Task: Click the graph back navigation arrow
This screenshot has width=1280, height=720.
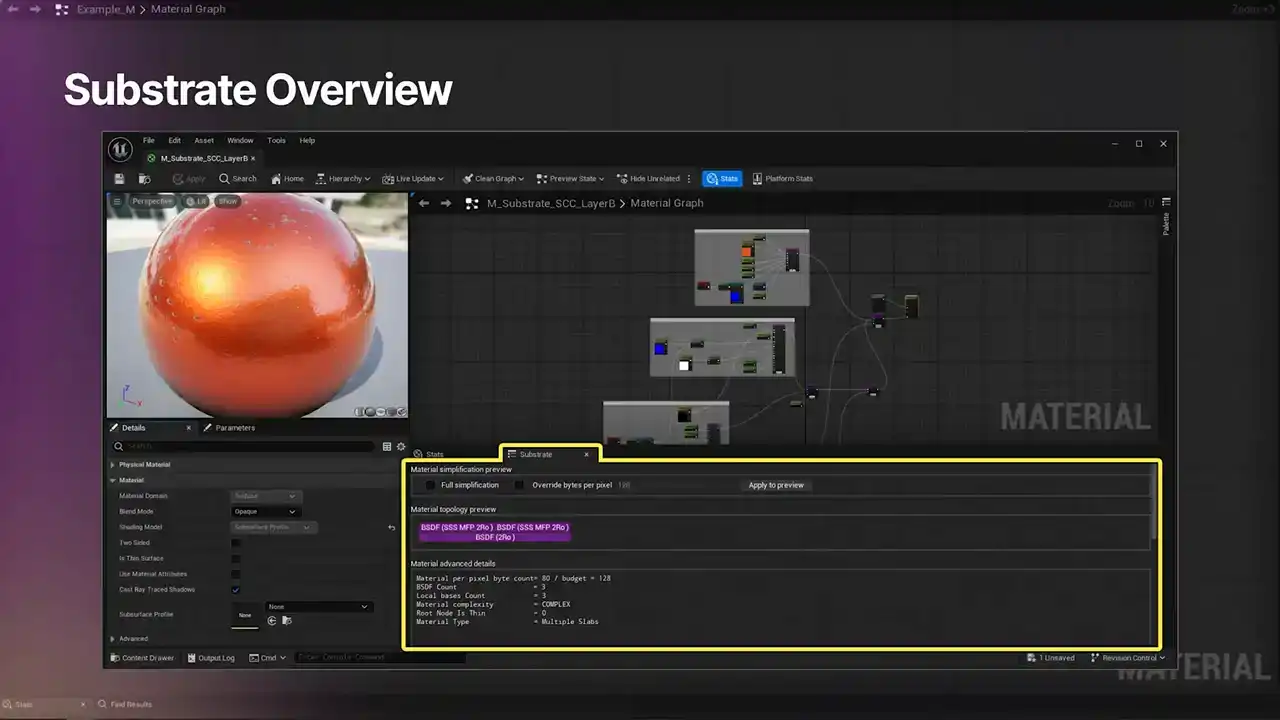Action: (424, 203)
